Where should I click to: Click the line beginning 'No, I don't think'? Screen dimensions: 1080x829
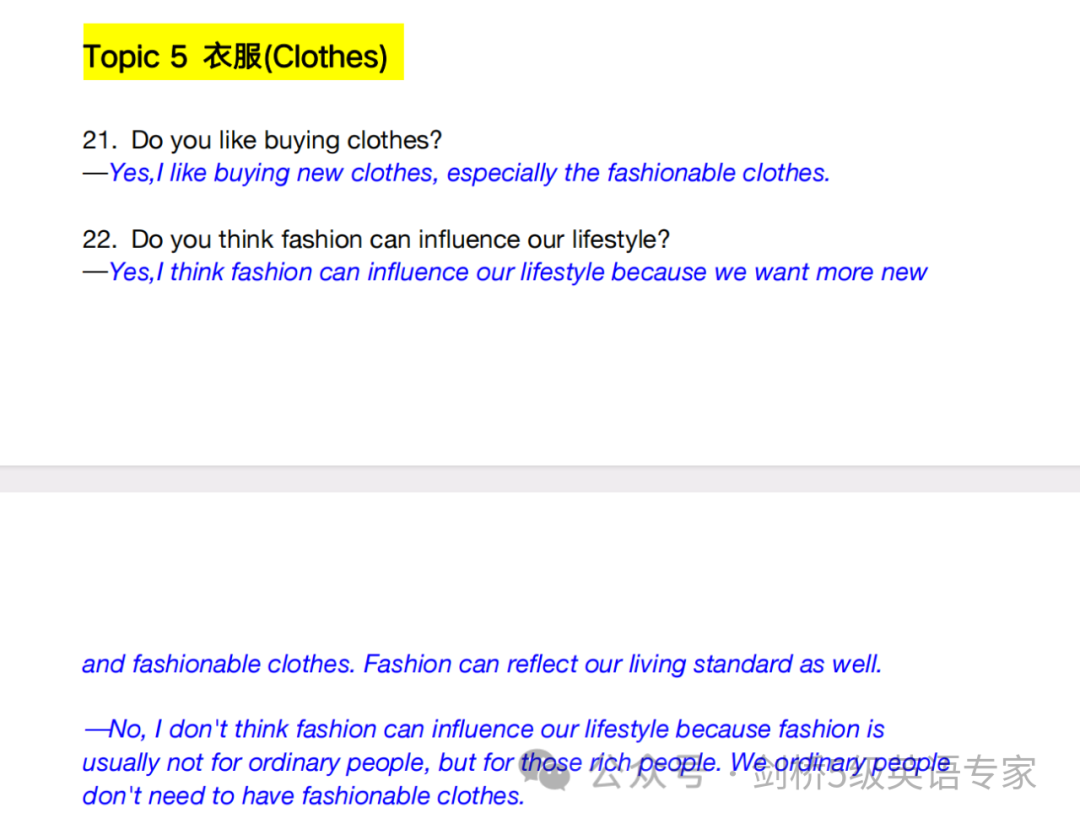(x=484, y=728)
